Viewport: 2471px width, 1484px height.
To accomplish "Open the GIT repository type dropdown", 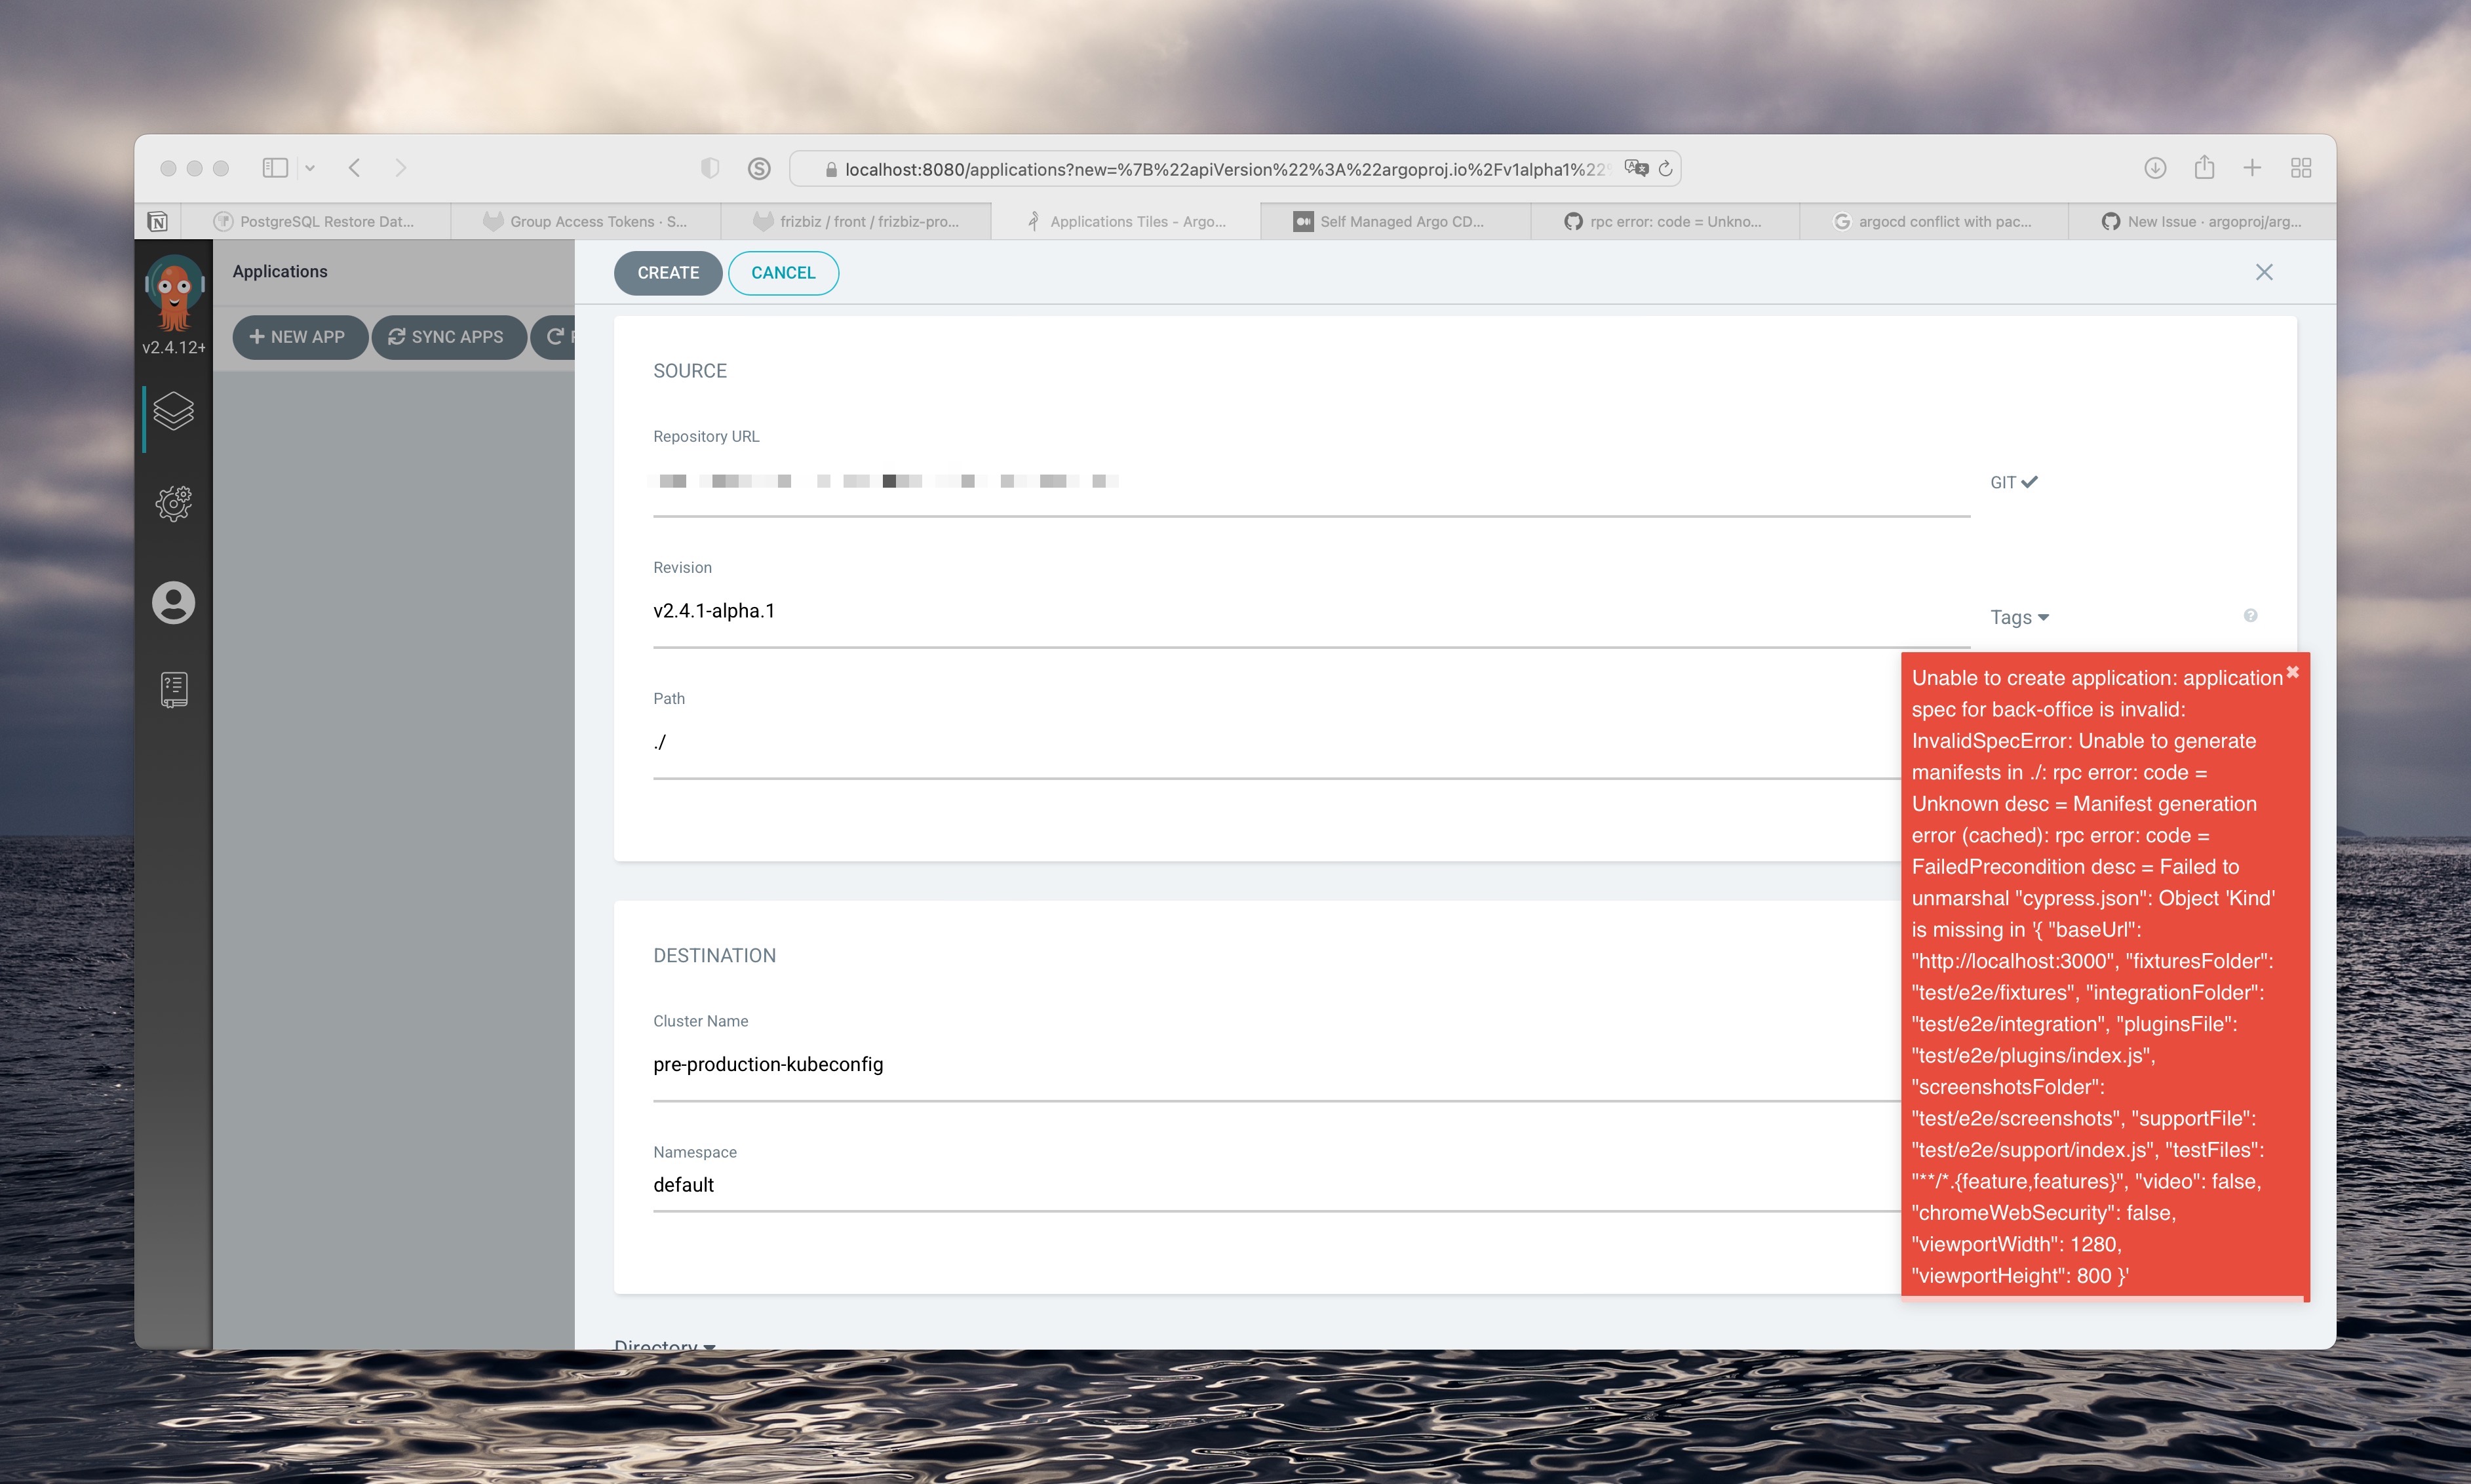I will click(2013, 482).
